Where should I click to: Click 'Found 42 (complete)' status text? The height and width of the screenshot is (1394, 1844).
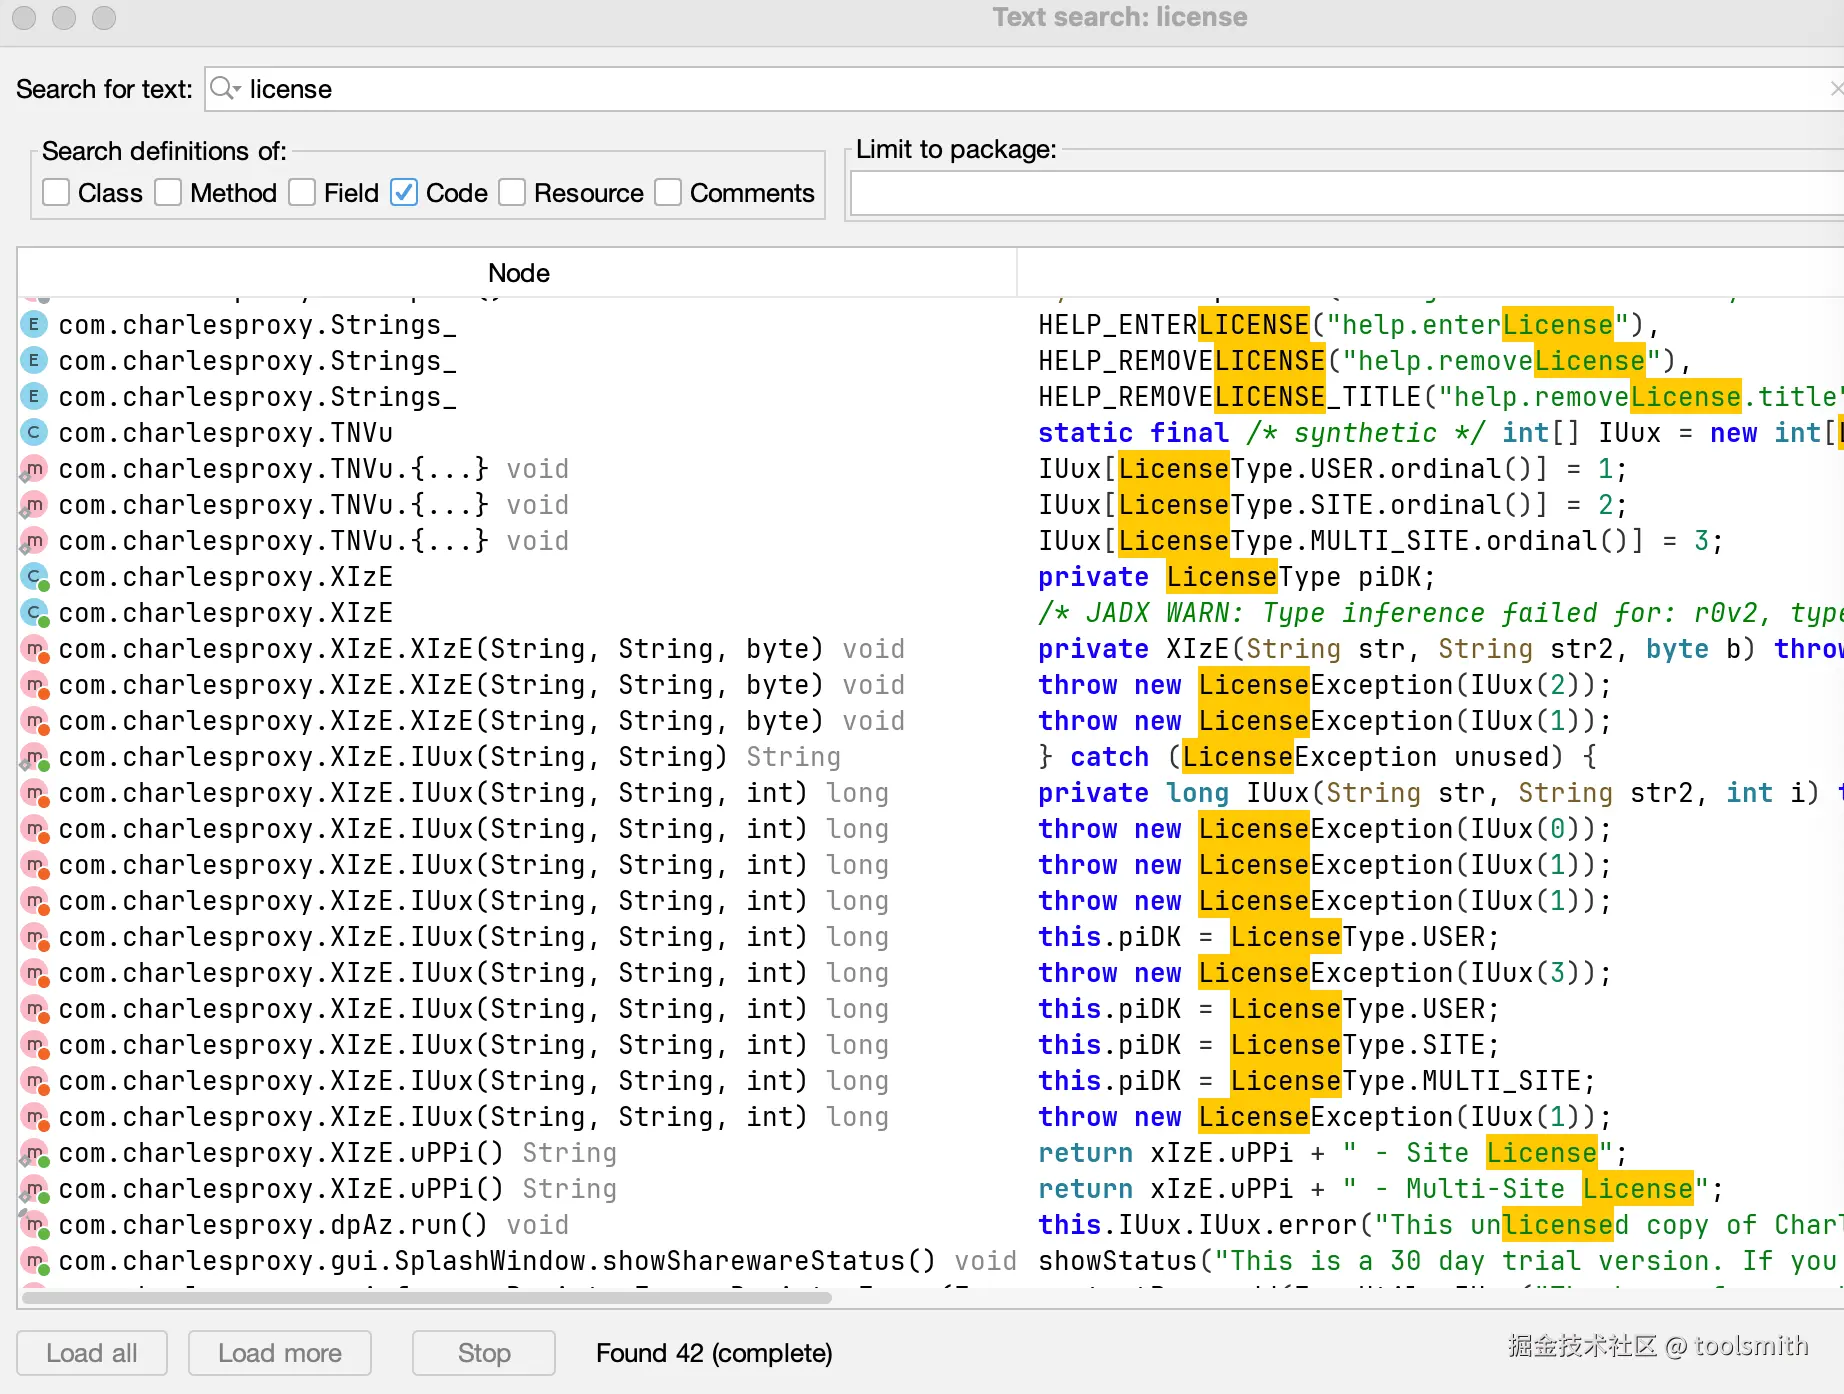[x=714, y=1353]
